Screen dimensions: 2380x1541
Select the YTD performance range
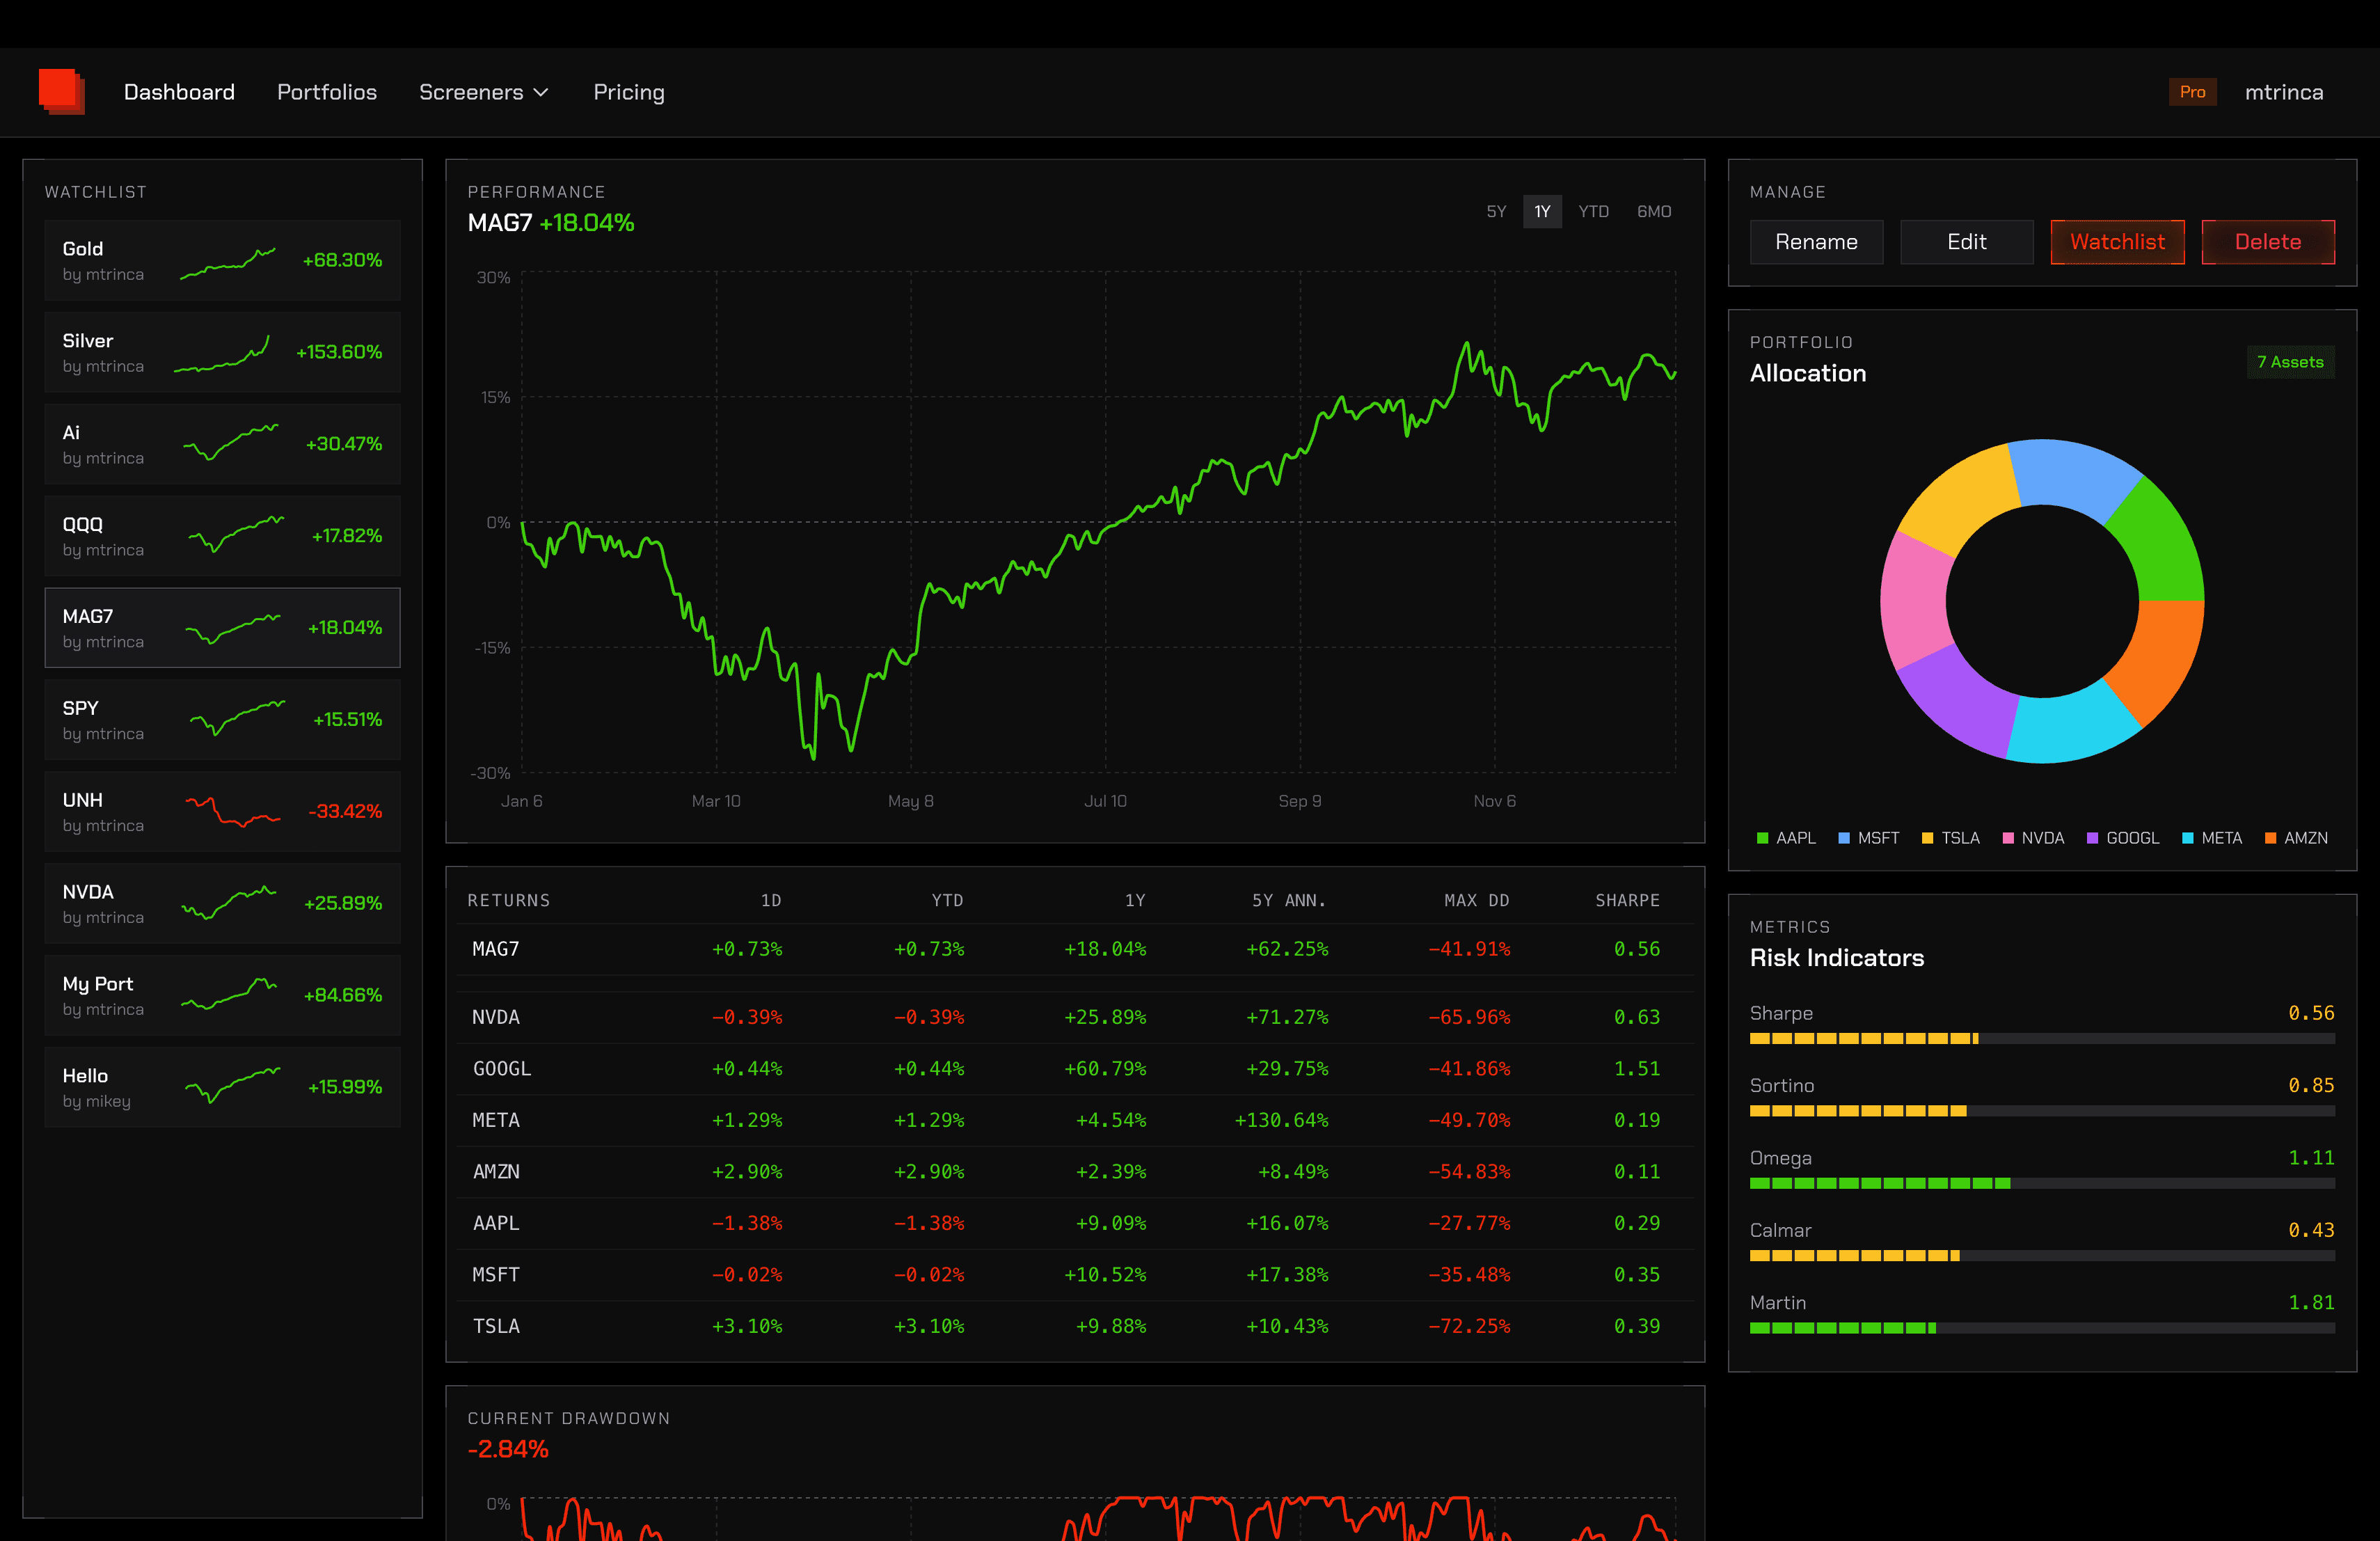(1593, 211)
